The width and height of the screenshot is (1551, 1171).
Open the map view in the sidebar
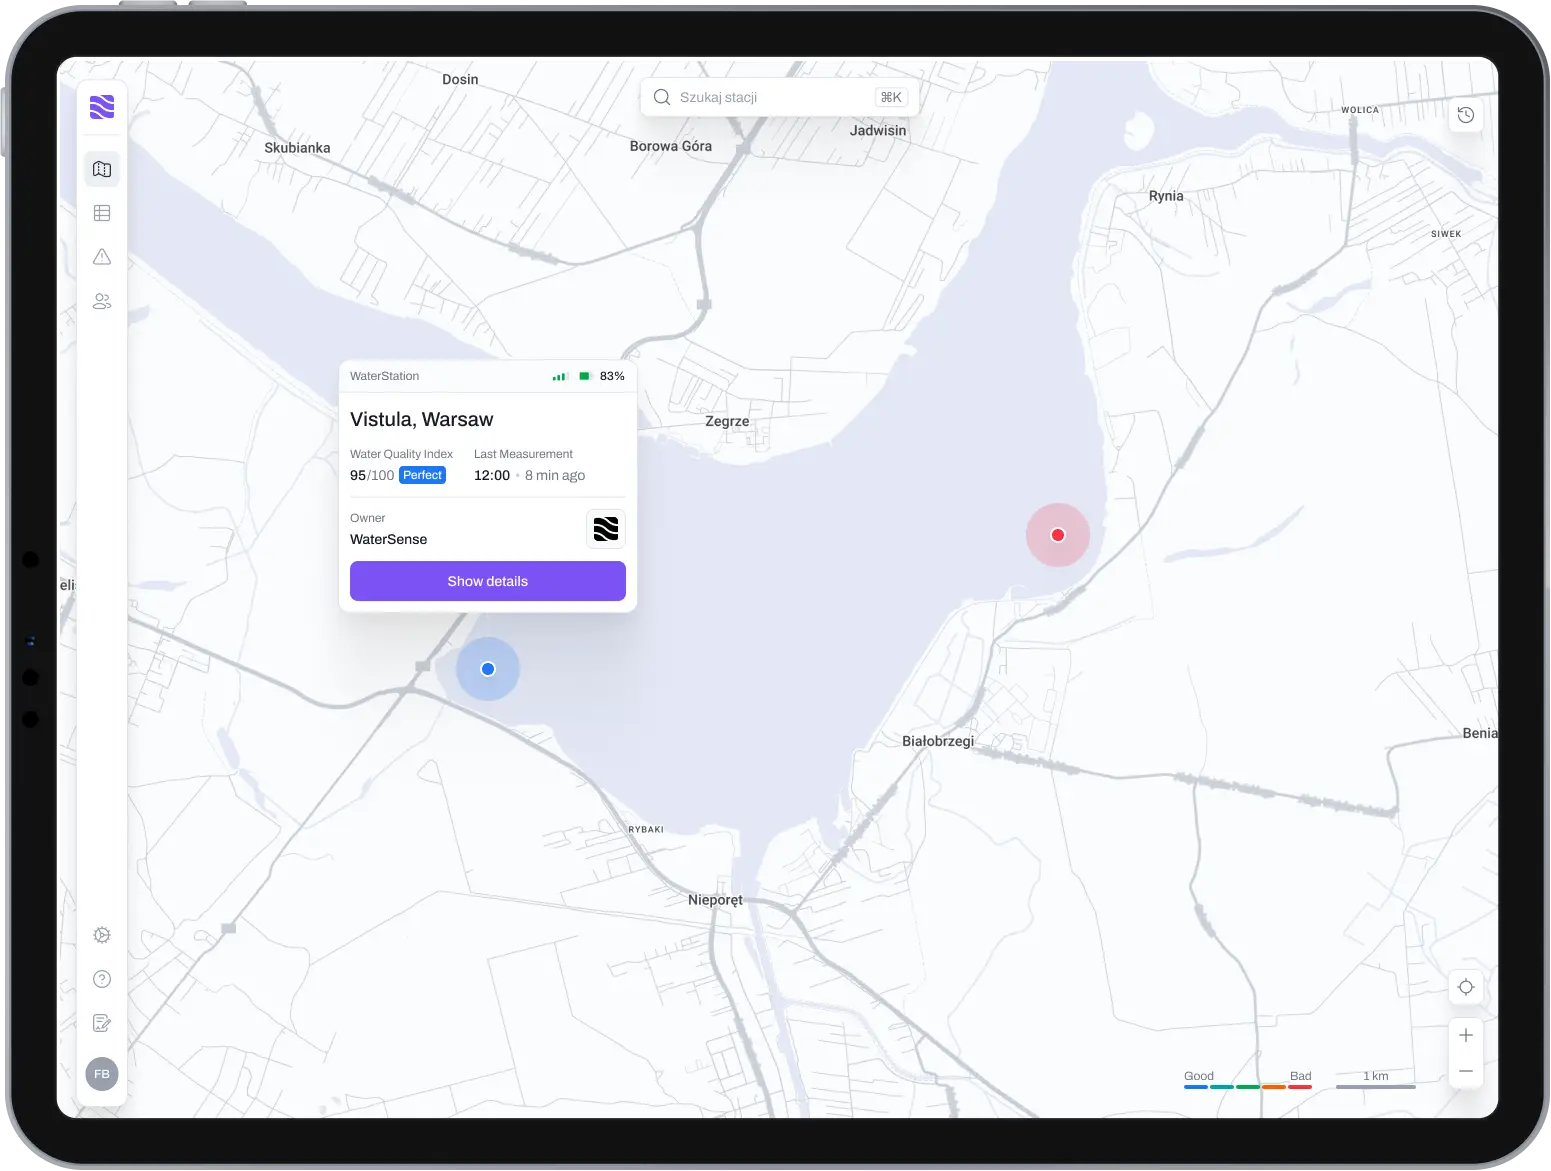pyautogui.click(x=102, y=169)
